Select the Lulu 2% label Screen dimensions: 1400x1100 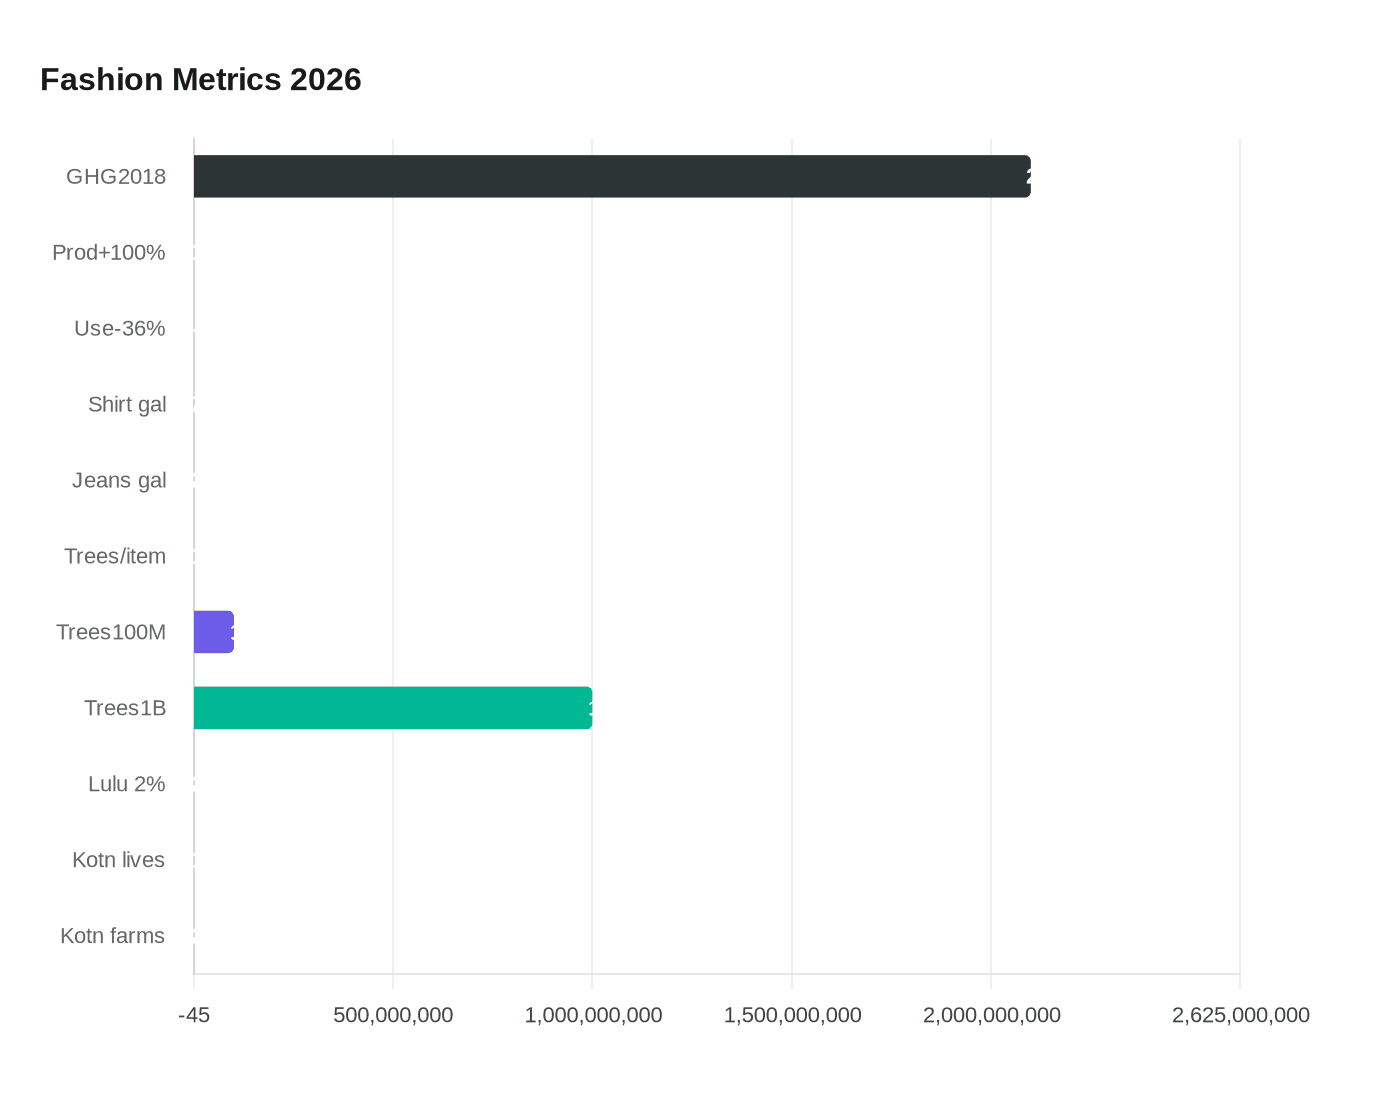[x=127, y=784]
